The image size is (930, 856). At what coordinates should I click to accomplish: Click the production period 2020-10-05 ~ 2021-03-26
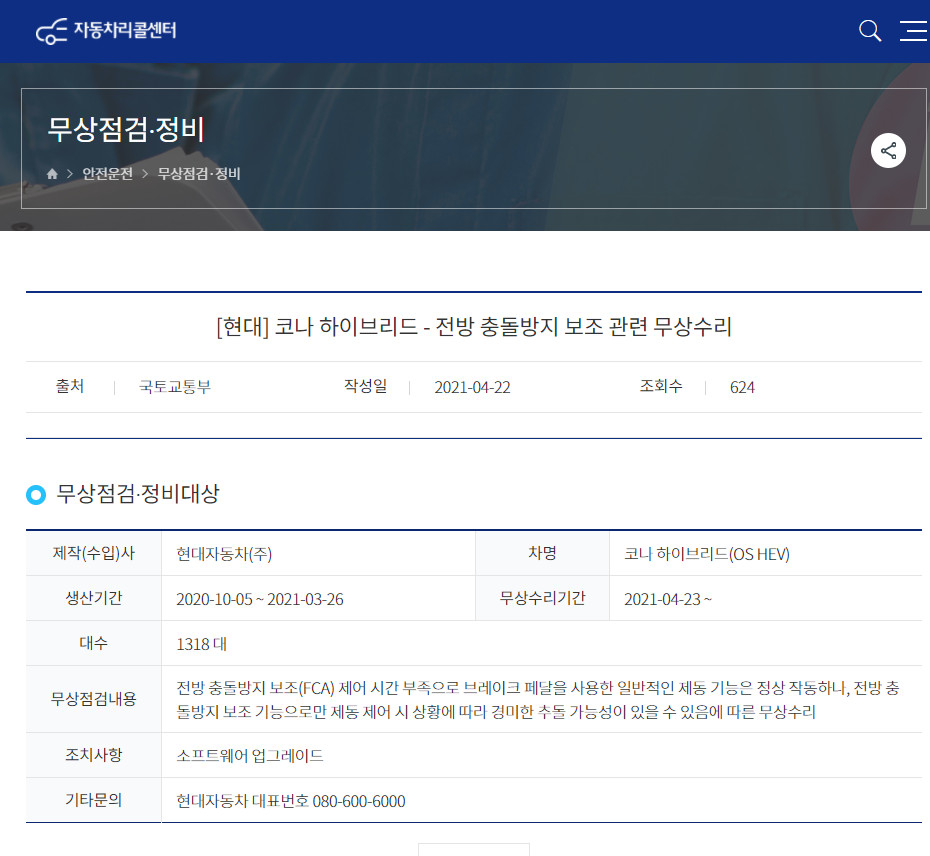pos(260,599)
